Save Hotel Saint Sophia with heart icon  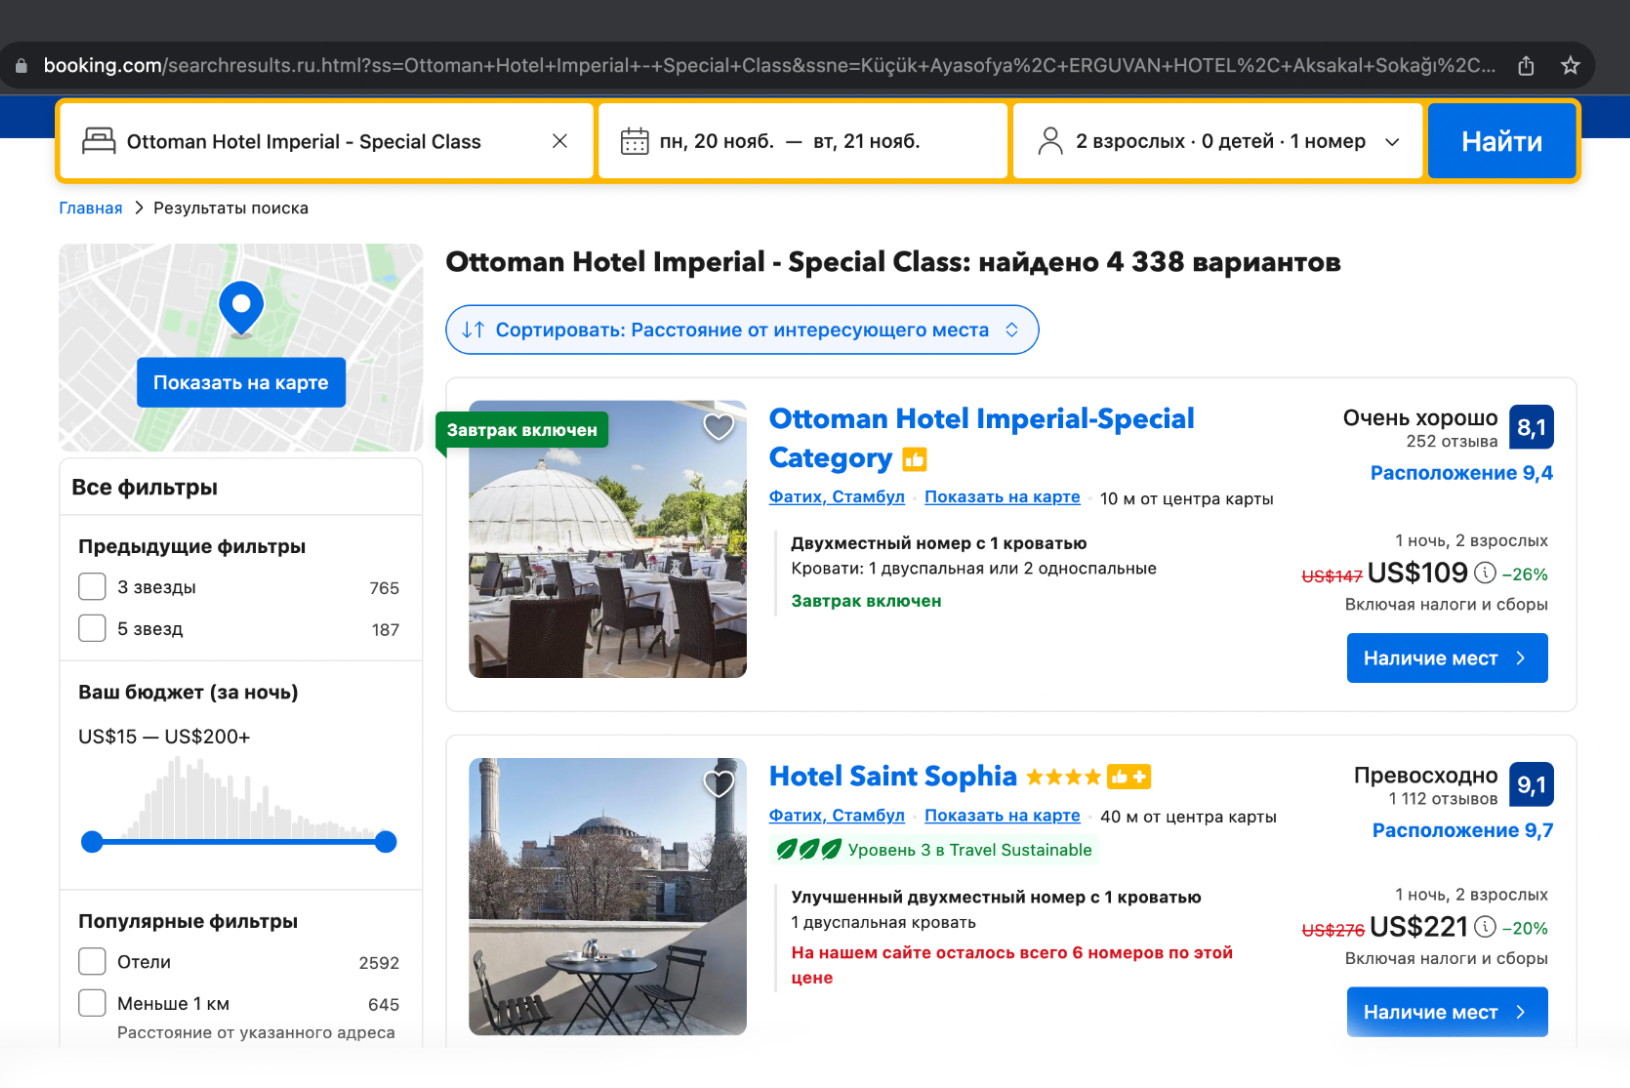718,783
